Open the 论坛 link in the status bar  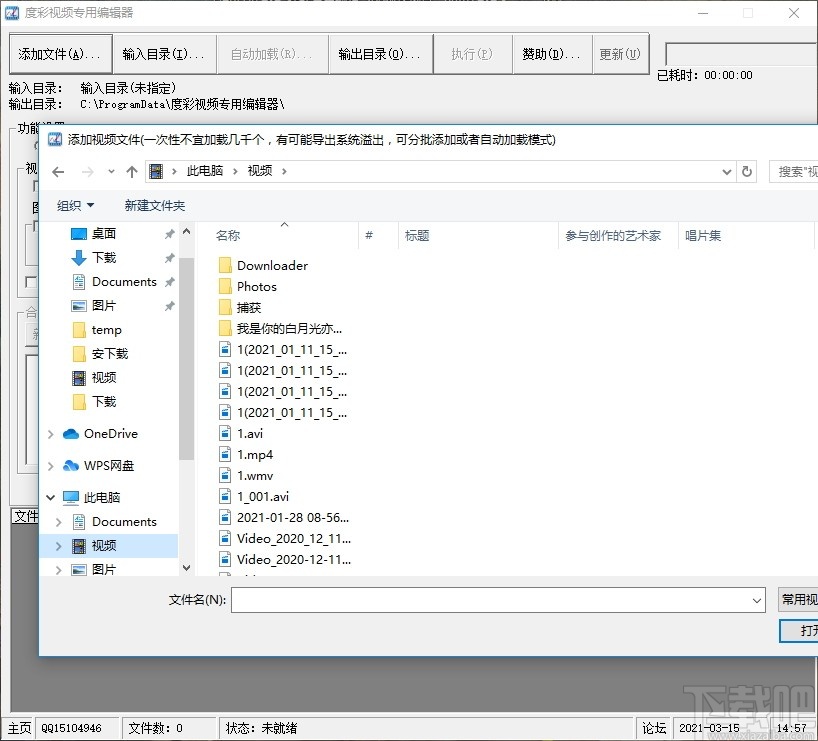point(654,728)
